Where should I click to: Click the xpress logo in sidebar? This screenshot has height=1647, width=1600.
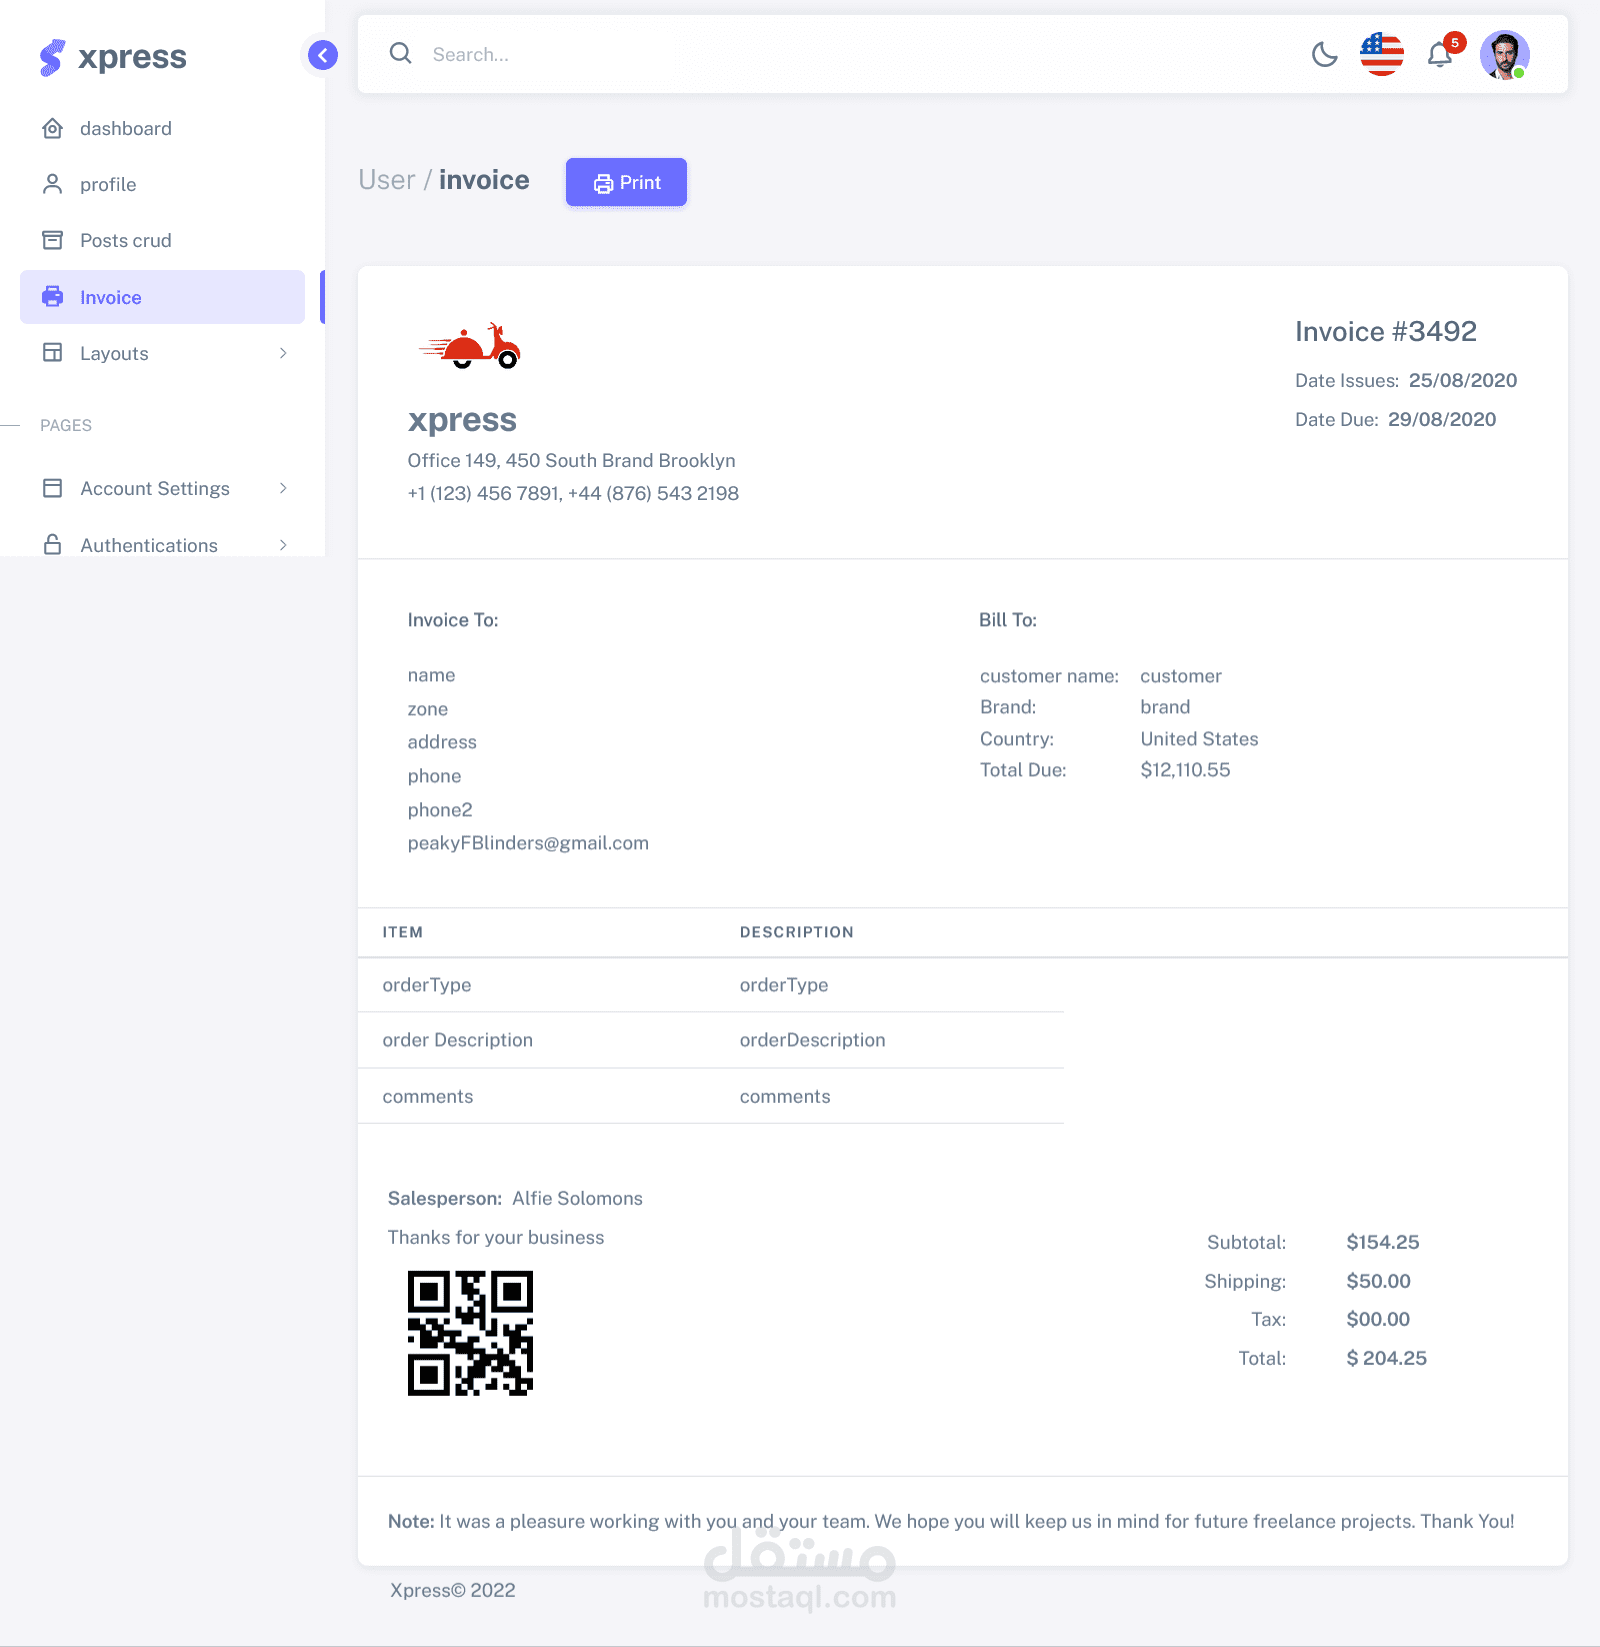113,57
